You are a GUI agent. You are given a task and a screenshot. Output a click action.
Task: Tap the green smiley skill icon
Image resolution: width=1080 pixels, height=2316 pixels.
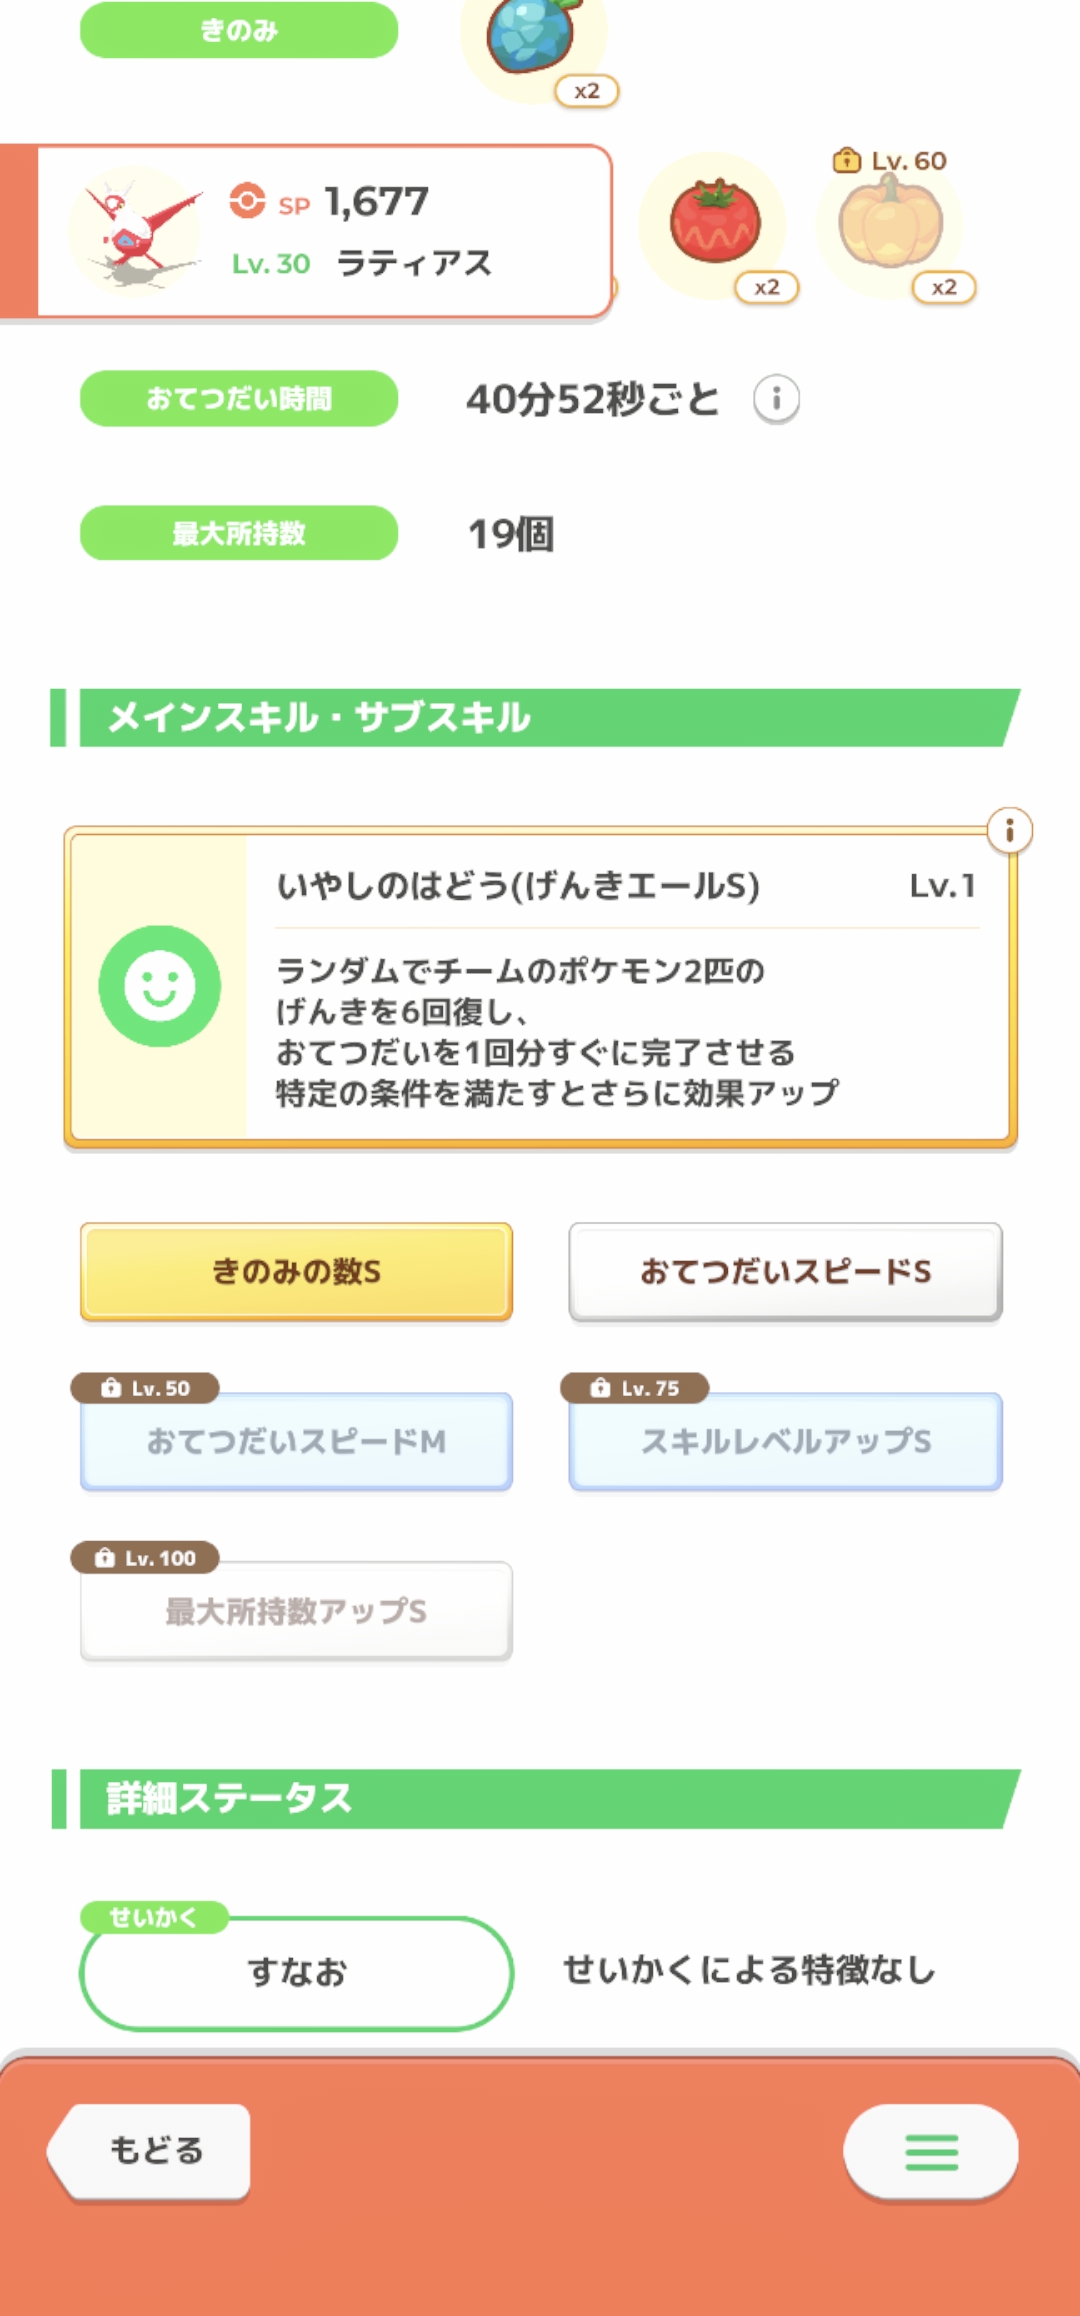click(x=160, y=986)
